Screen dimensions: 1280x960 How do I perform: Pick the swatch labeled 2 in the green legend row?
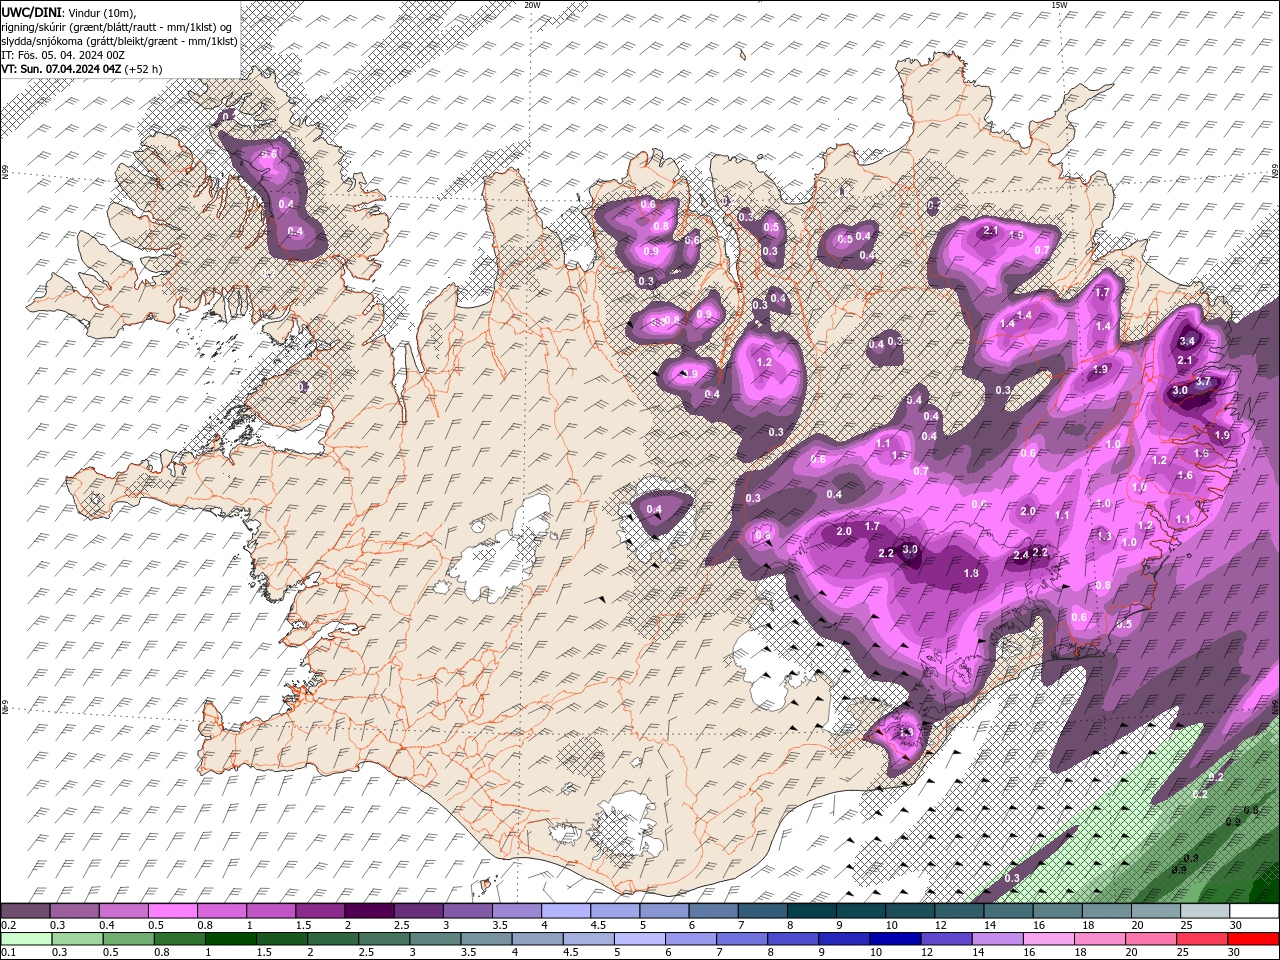coord(333,938)
